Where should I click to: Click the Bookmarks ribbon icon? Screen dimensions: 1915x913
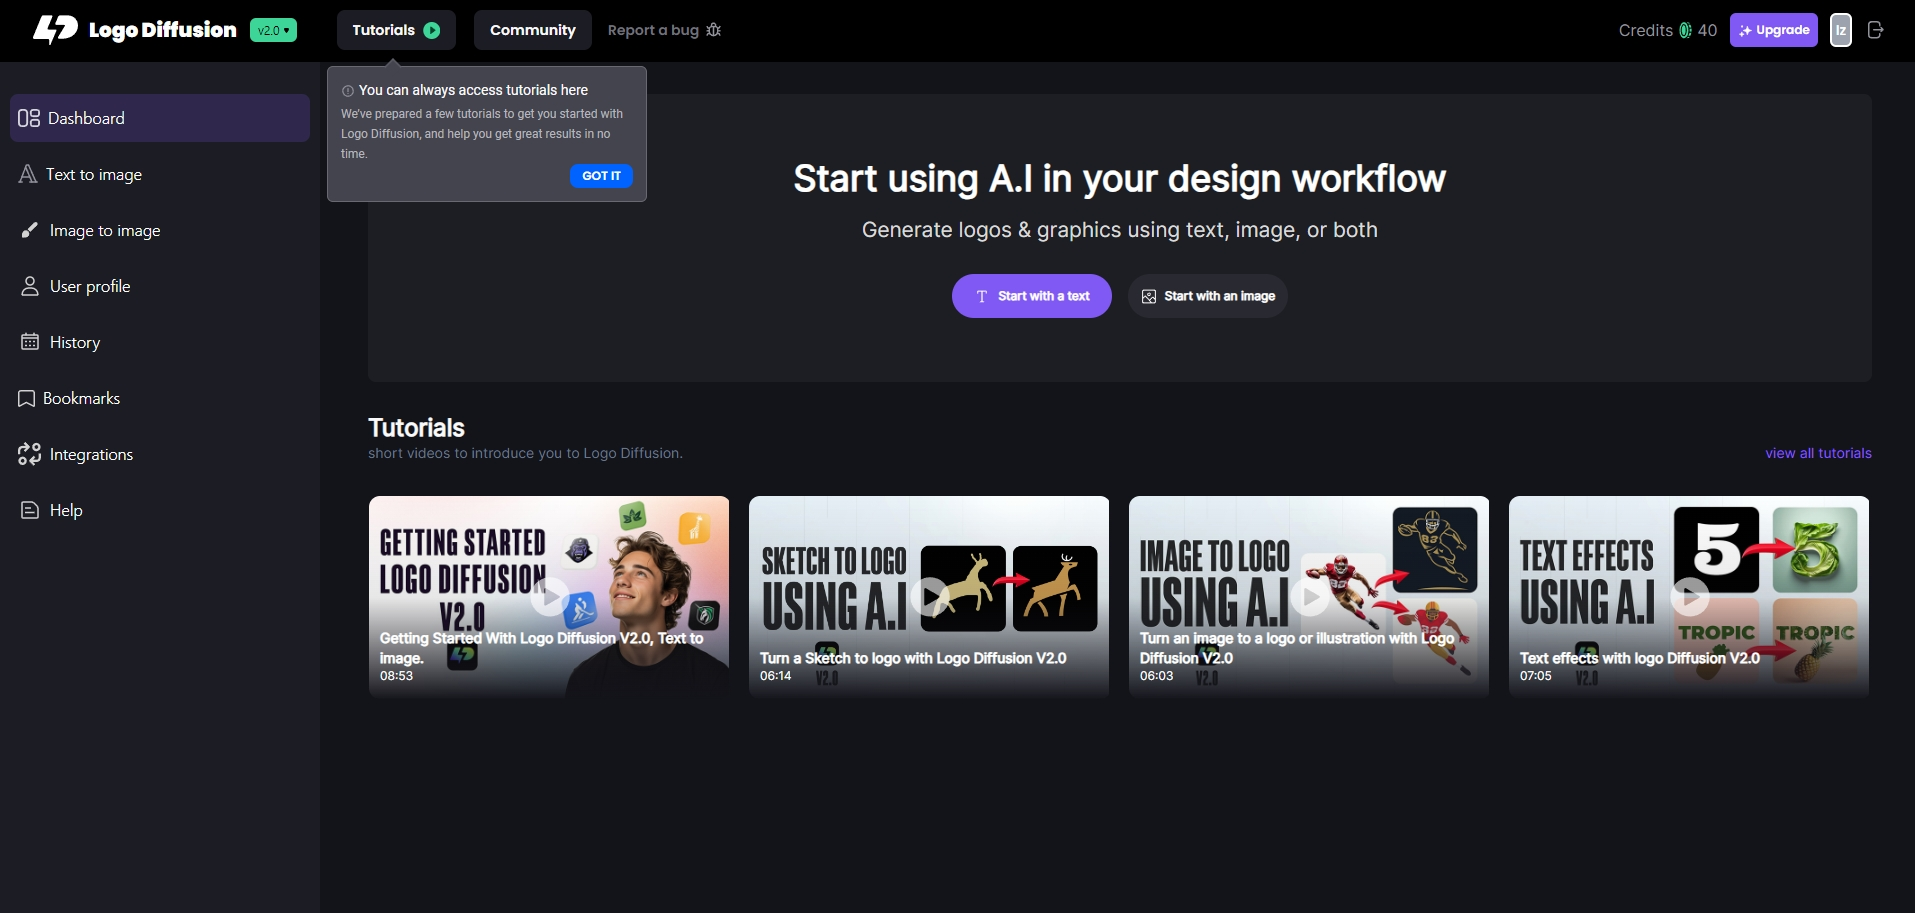coord(27,398)
